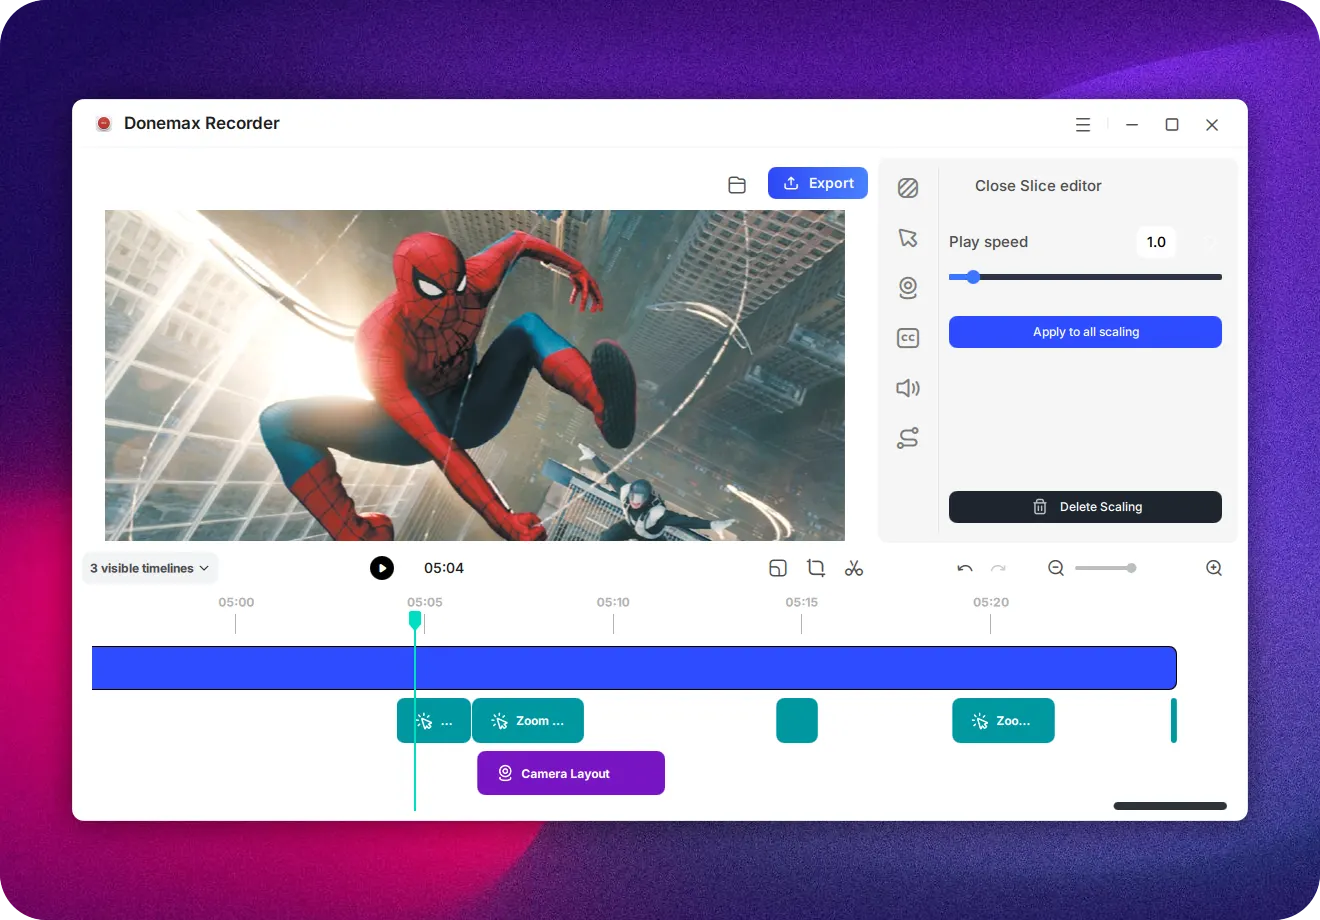Screen dimensions: 1320x920
Task: Expand the 3 visible timelines dropdown
Action: tap(150, 568)
